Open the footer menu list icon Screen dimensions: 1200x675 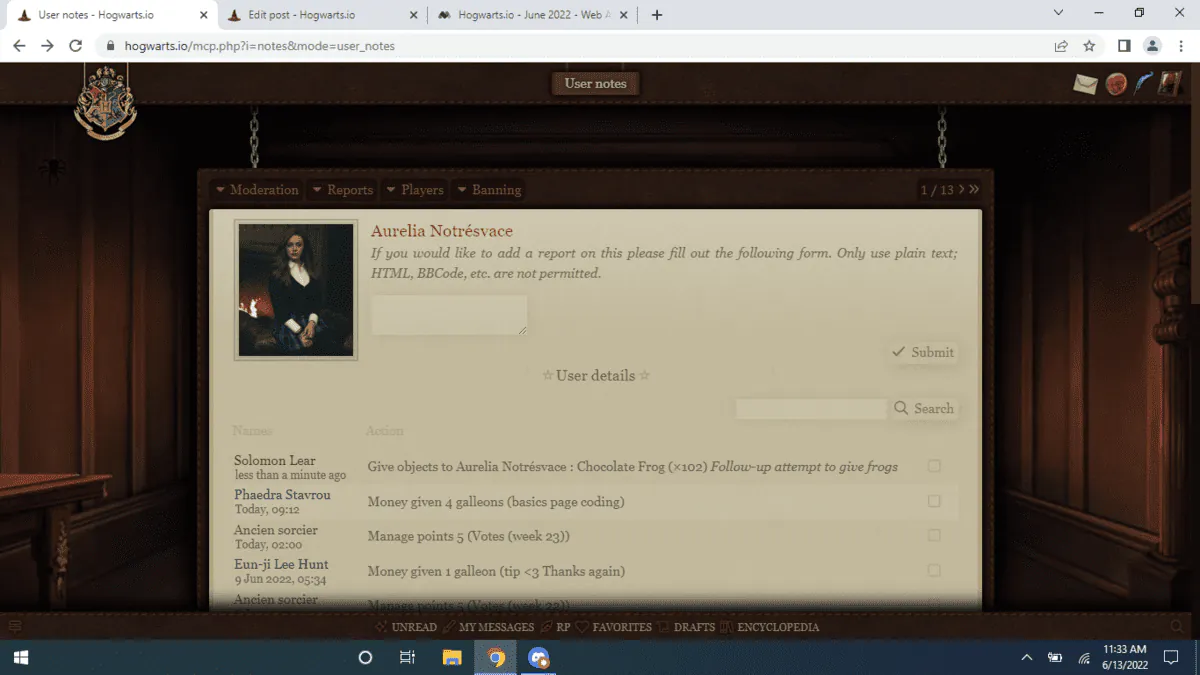pyautogui.click(x=15, y=627)
